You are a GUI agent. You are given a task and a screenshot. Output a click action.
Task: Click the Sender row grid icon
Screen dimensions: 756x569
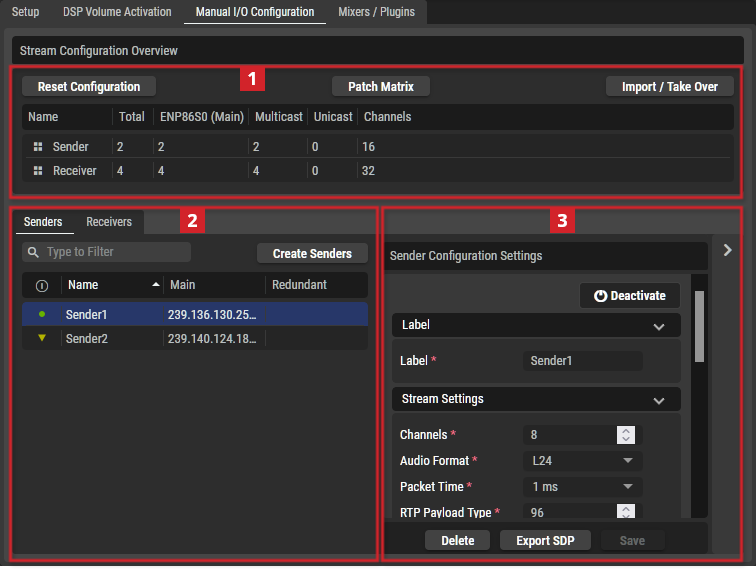38,147
